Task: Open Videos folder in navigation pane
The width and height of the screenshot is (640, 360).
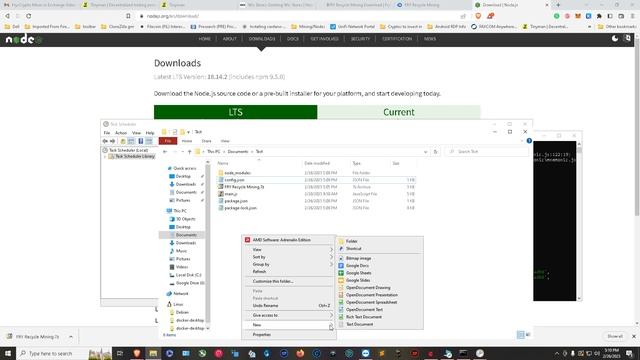Action: coord(182,267)
